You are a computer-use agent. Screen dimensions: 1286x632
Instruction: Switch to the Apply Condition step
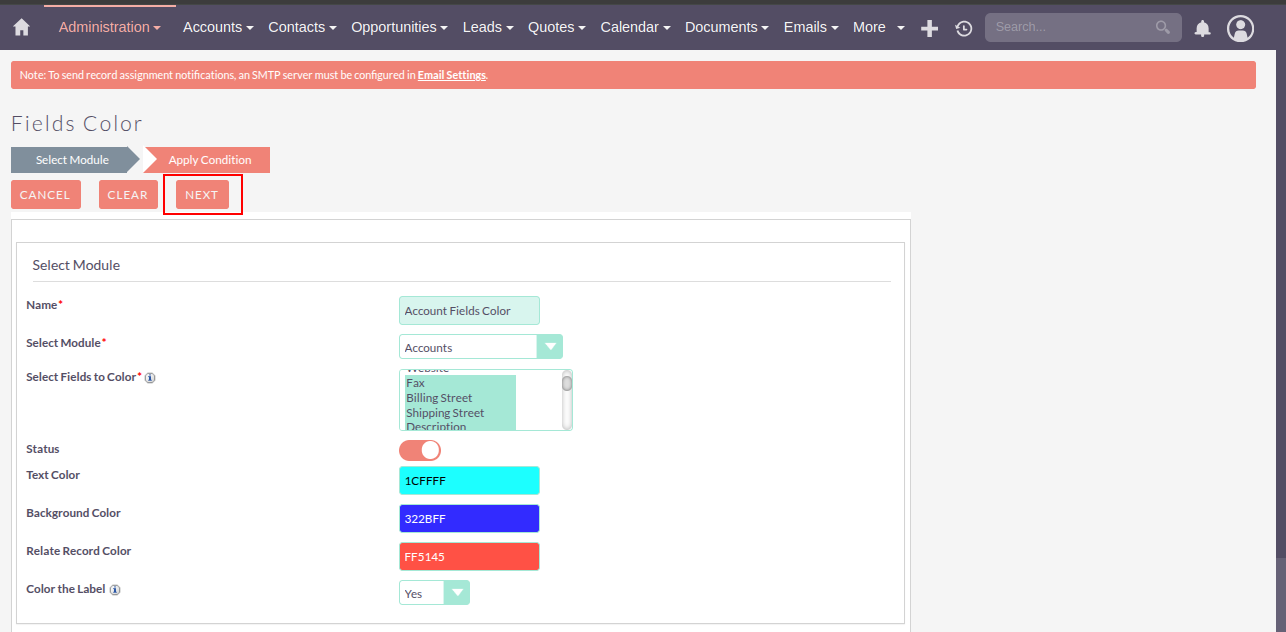click(209, 160)
